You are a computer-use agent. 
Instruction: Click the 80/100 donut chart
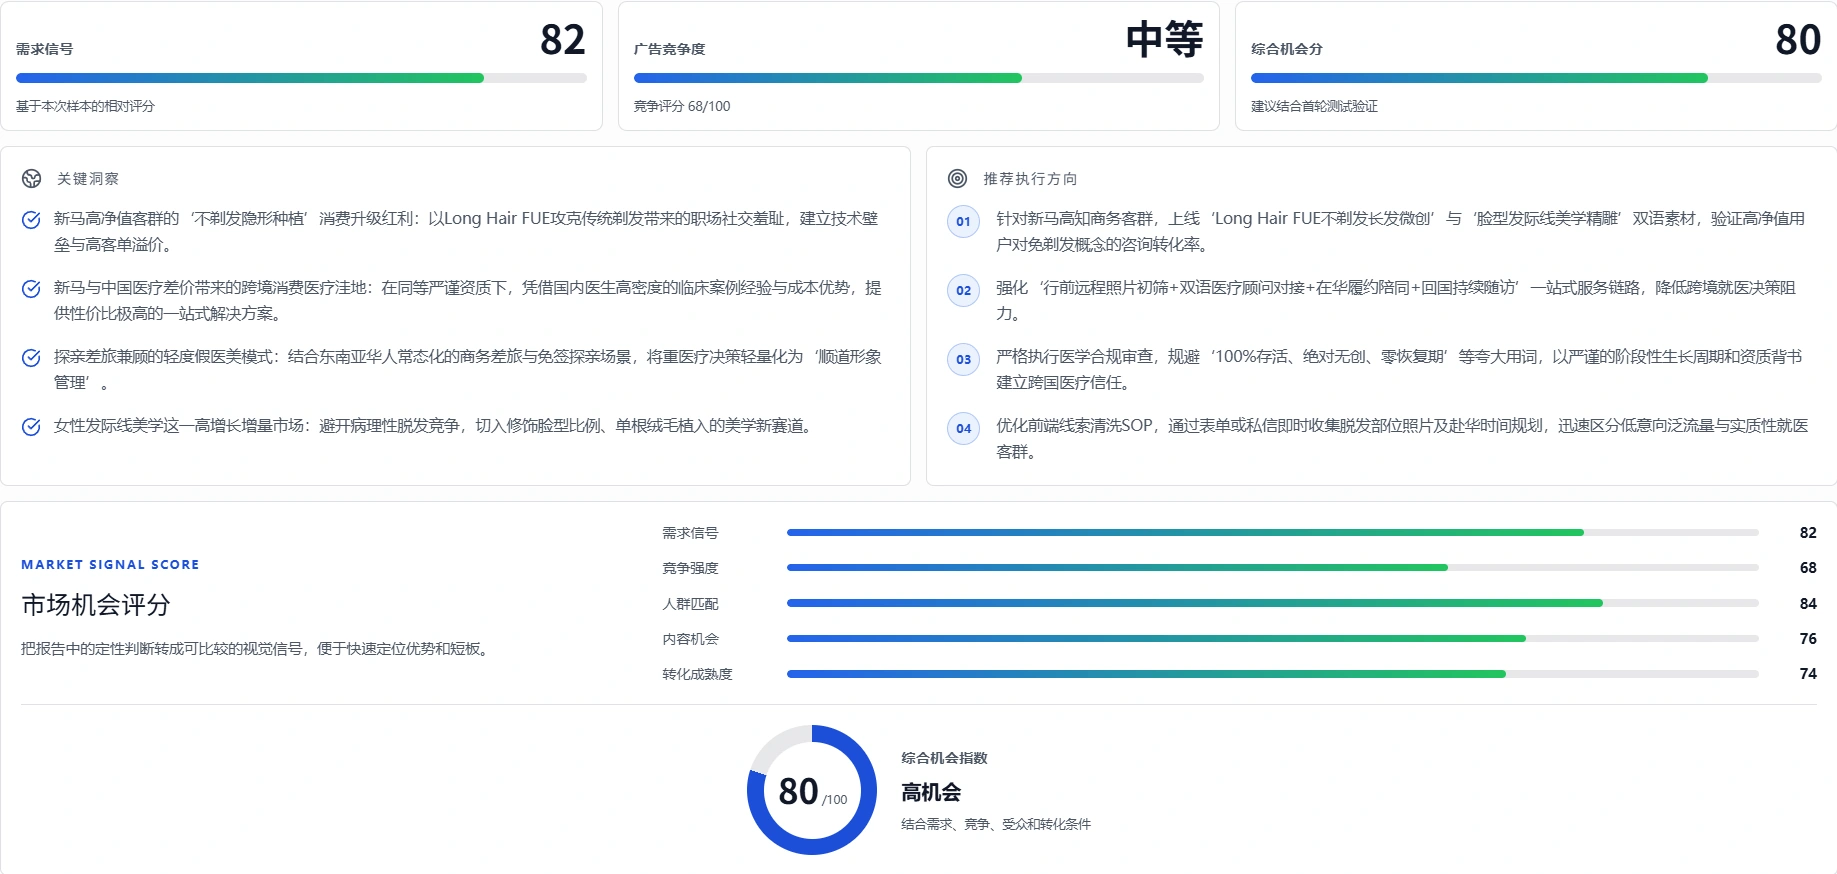point(812,790)
